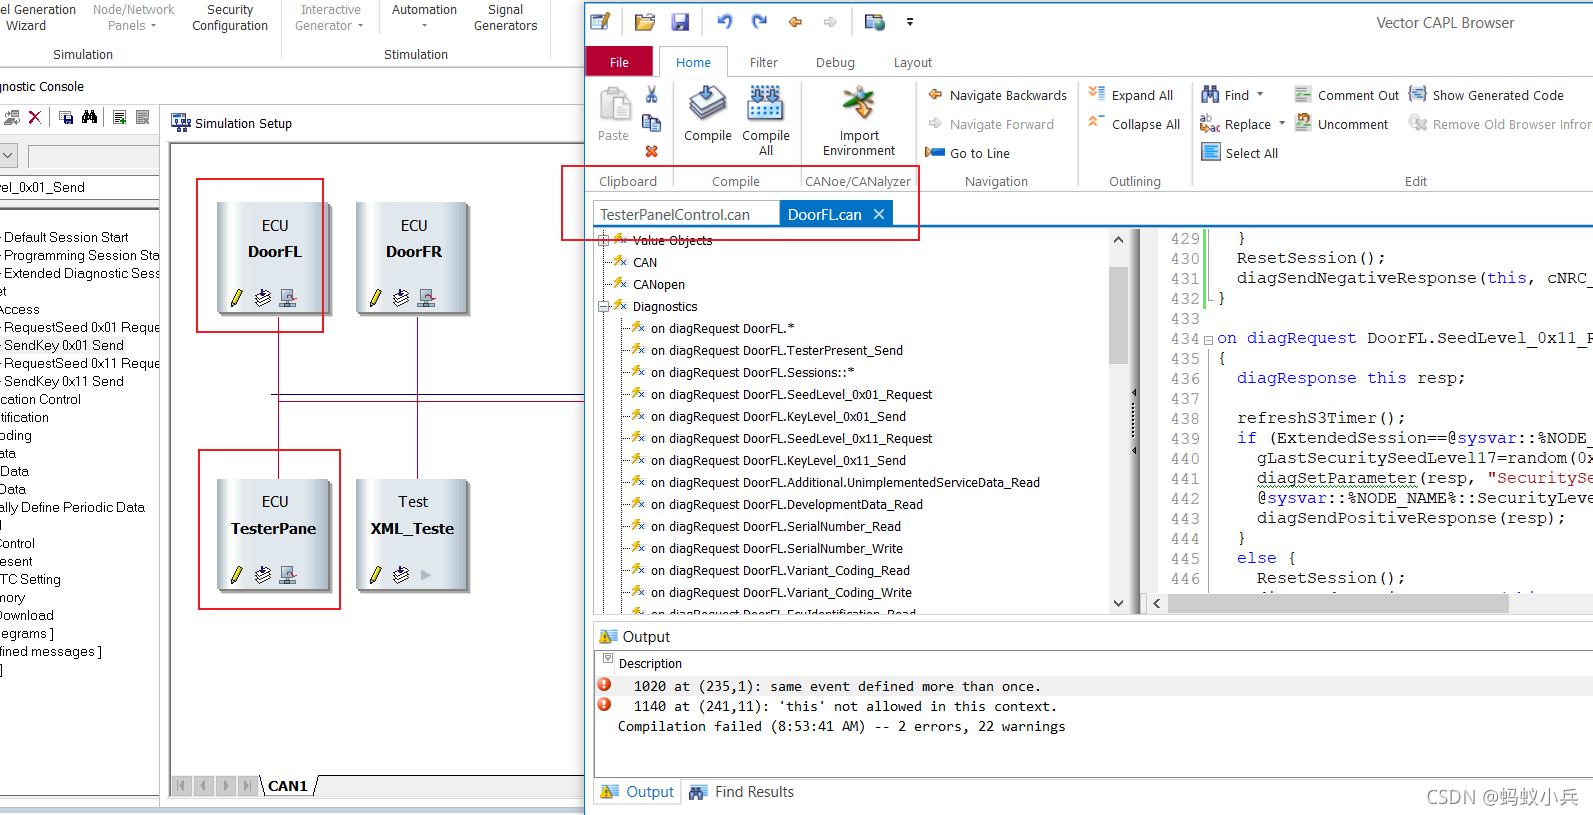Open the dropdown in Diagnostic Console toolbar
Image resolution: width=1593 pixels, height=815 pixels.
click(8, 156)
